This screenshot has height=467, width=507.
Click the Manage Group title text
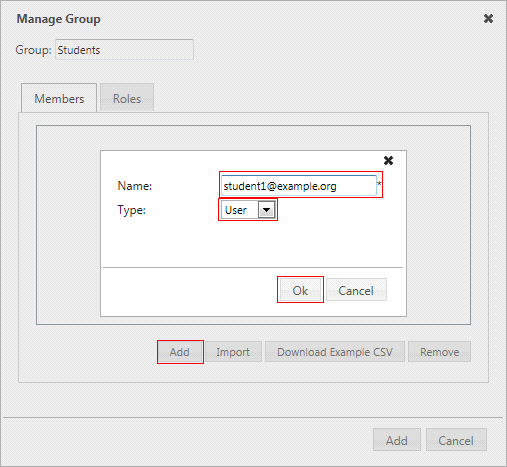point(59,19)
